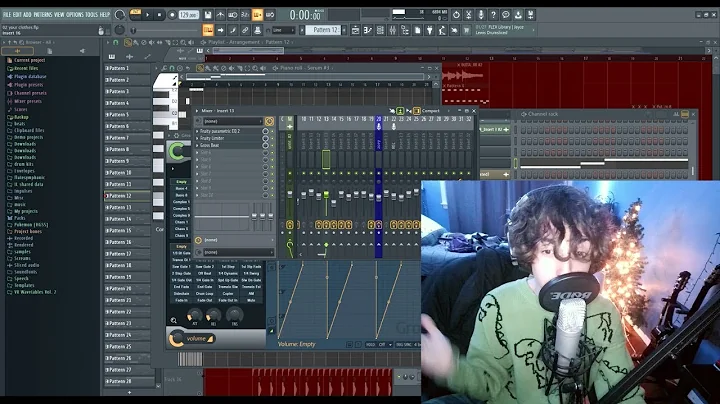Click the stamp icon in the top toolbar
Viewport: 720px width, 404px height.
258,30
